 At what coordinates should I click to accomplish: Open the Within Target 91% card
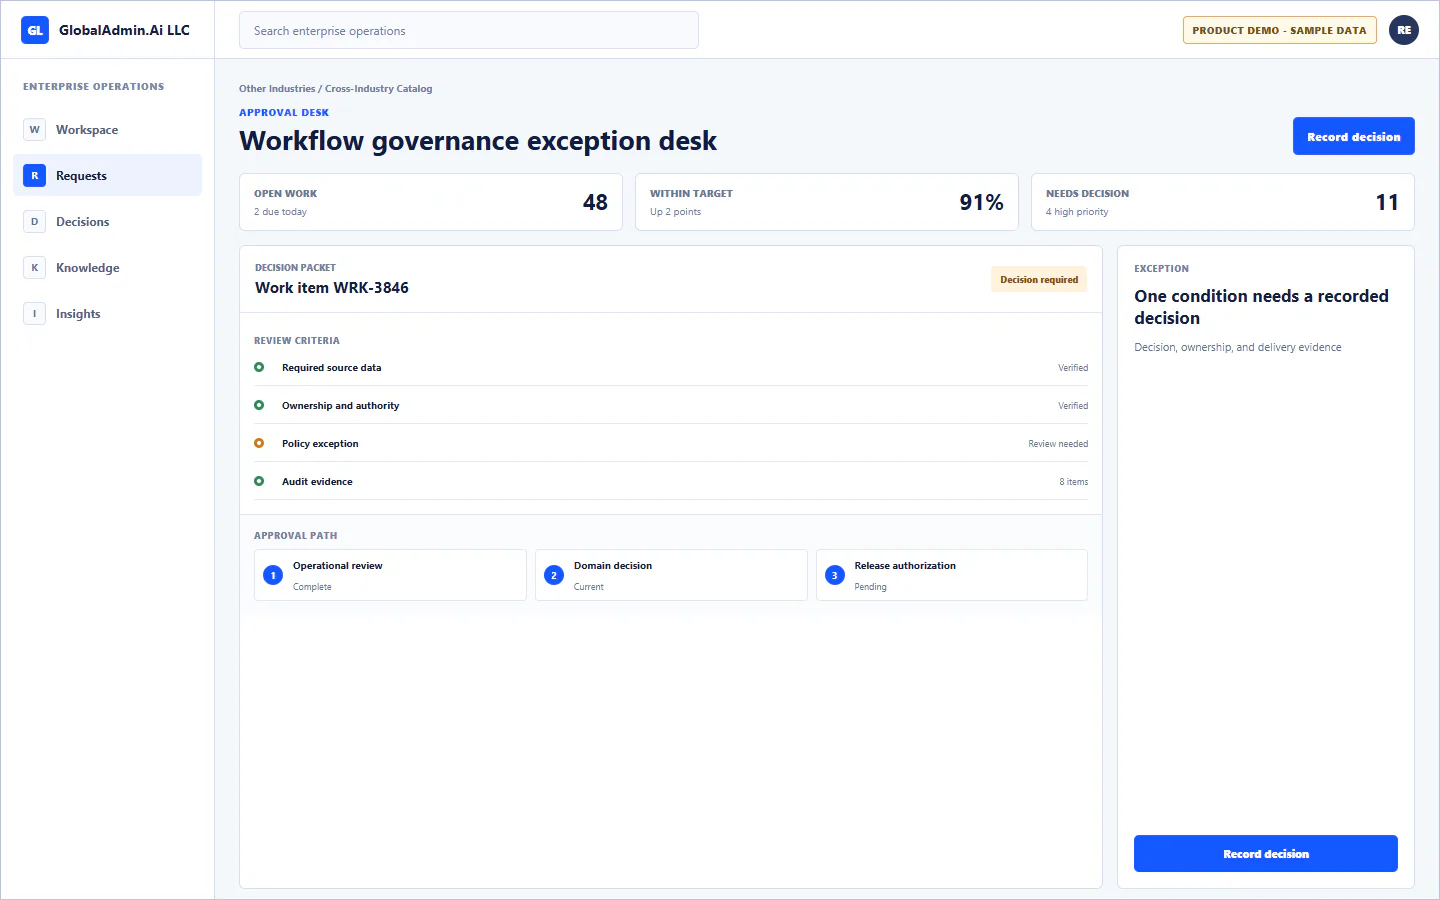[x=827, y=202]
